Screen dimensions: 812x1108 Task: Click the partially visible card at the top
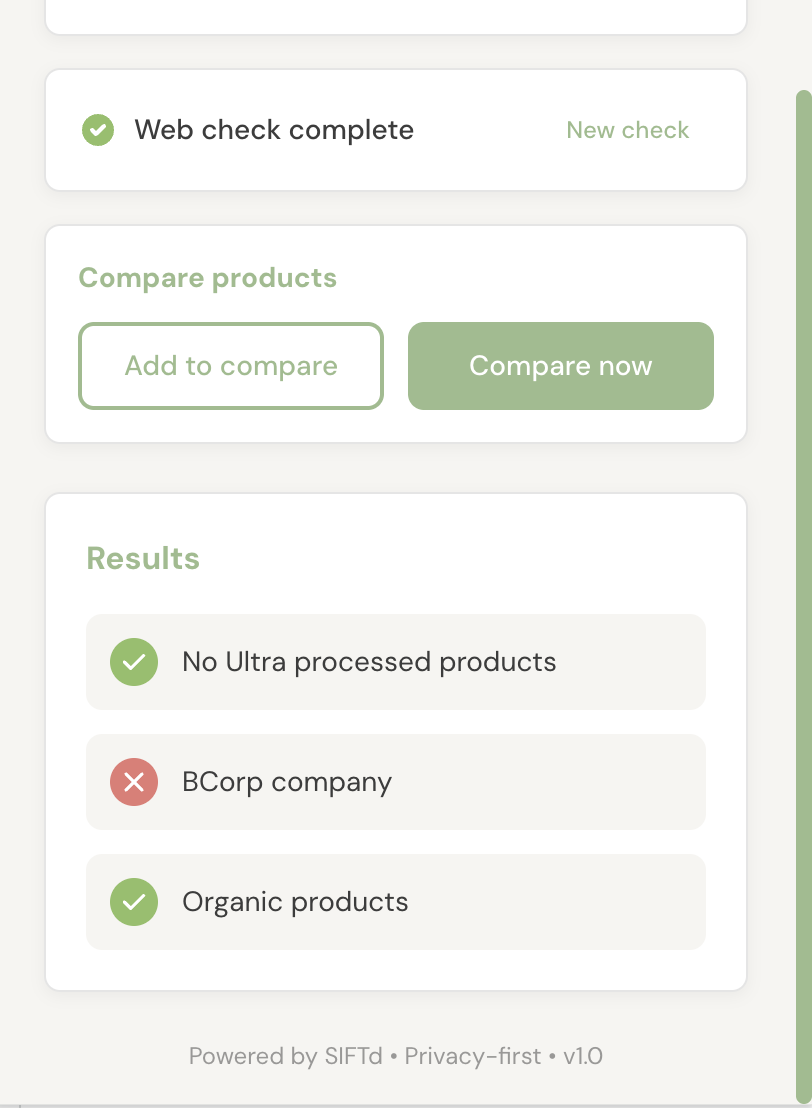click(x=395, y=14)
